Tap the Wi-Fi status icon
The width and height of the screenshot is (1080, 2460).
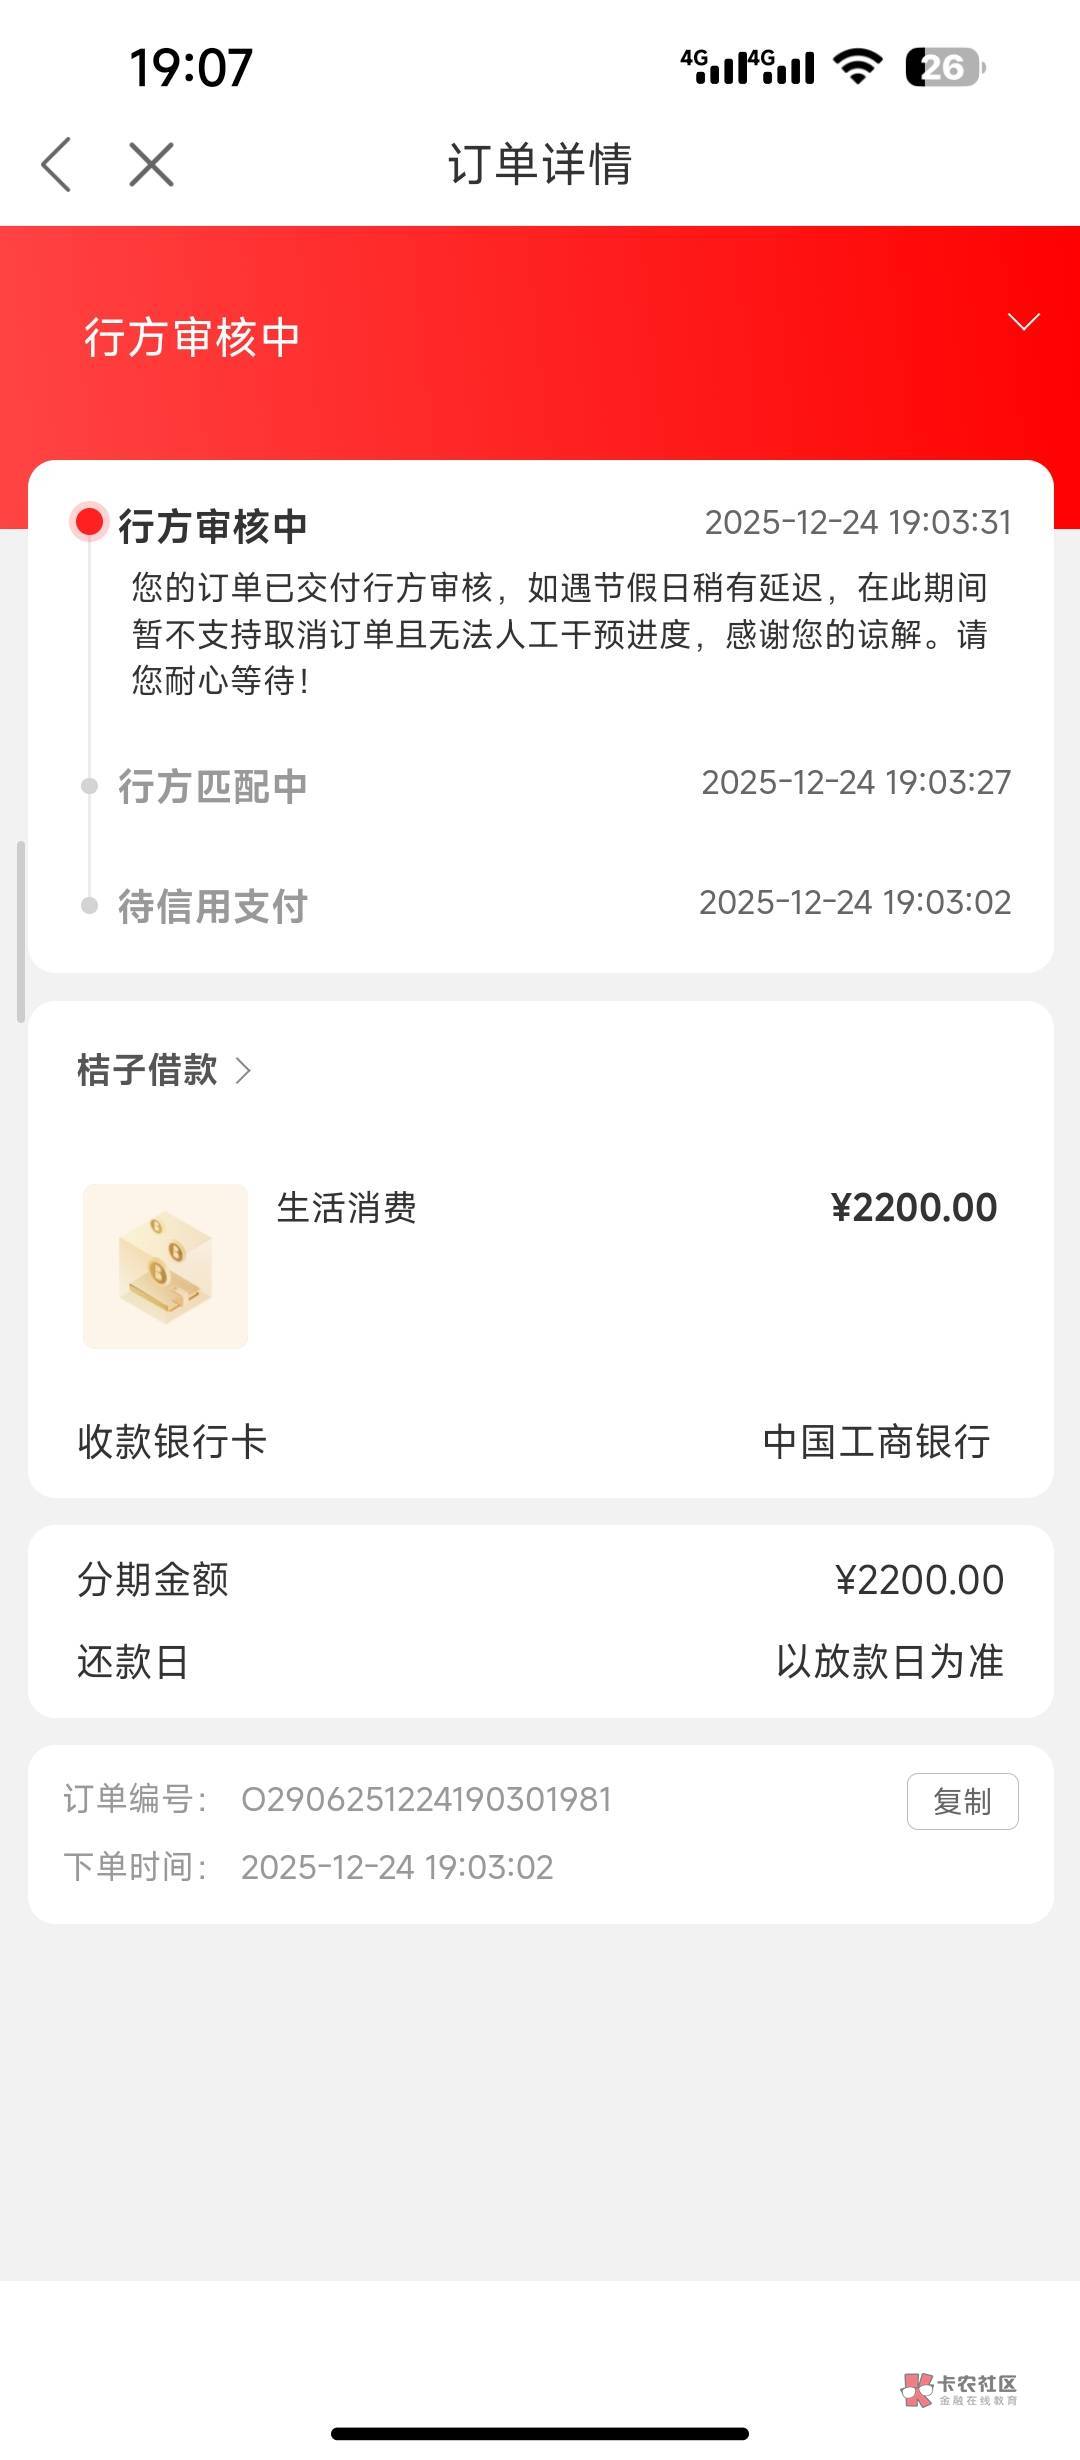tap(858, 67)
